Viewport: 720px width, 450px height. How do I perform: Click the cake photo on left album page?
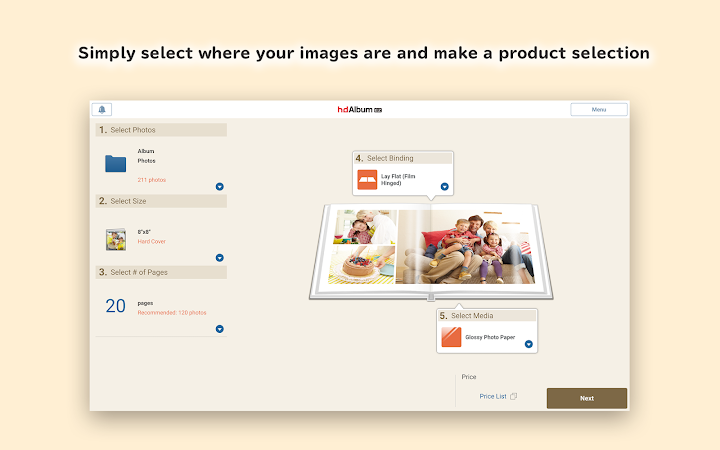point(362,264)
